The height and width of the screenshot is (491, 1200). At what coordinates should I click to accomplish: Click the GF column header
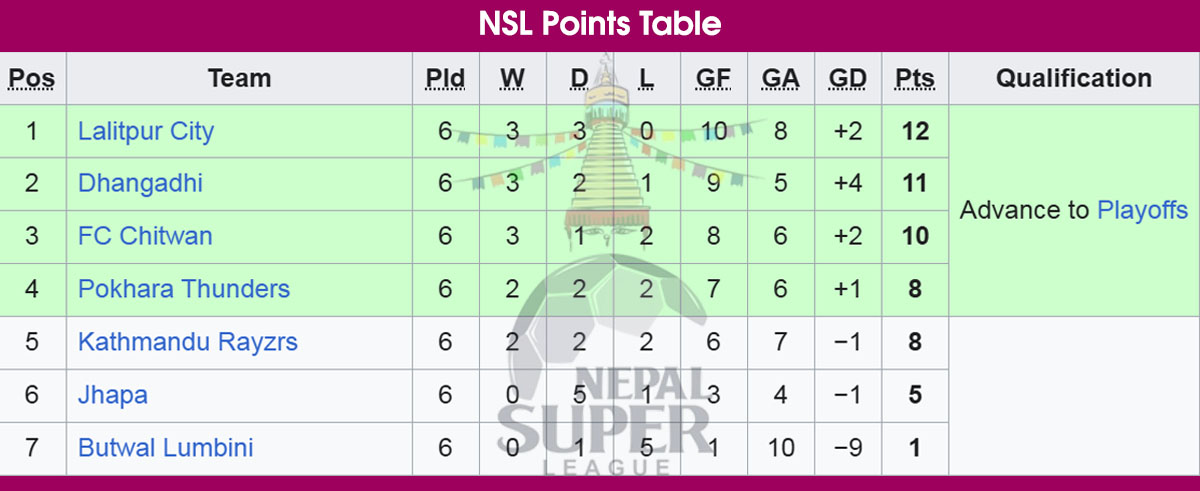(x=713, y=78)
